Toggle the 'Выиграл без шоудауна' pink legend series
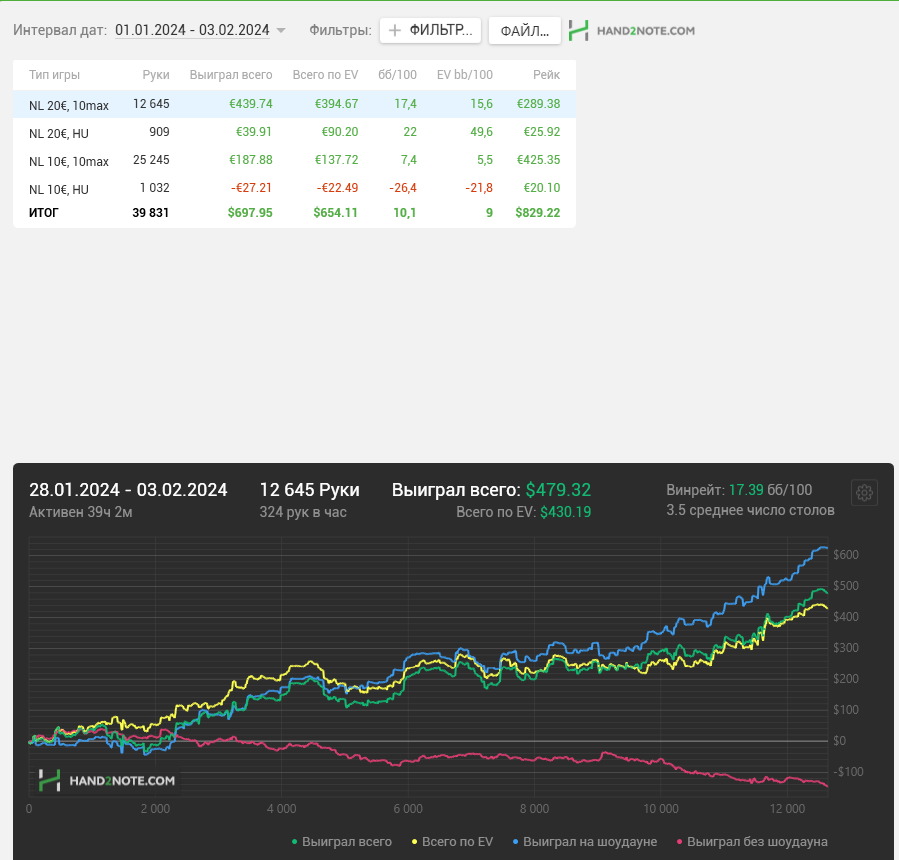 click(752, 842)
